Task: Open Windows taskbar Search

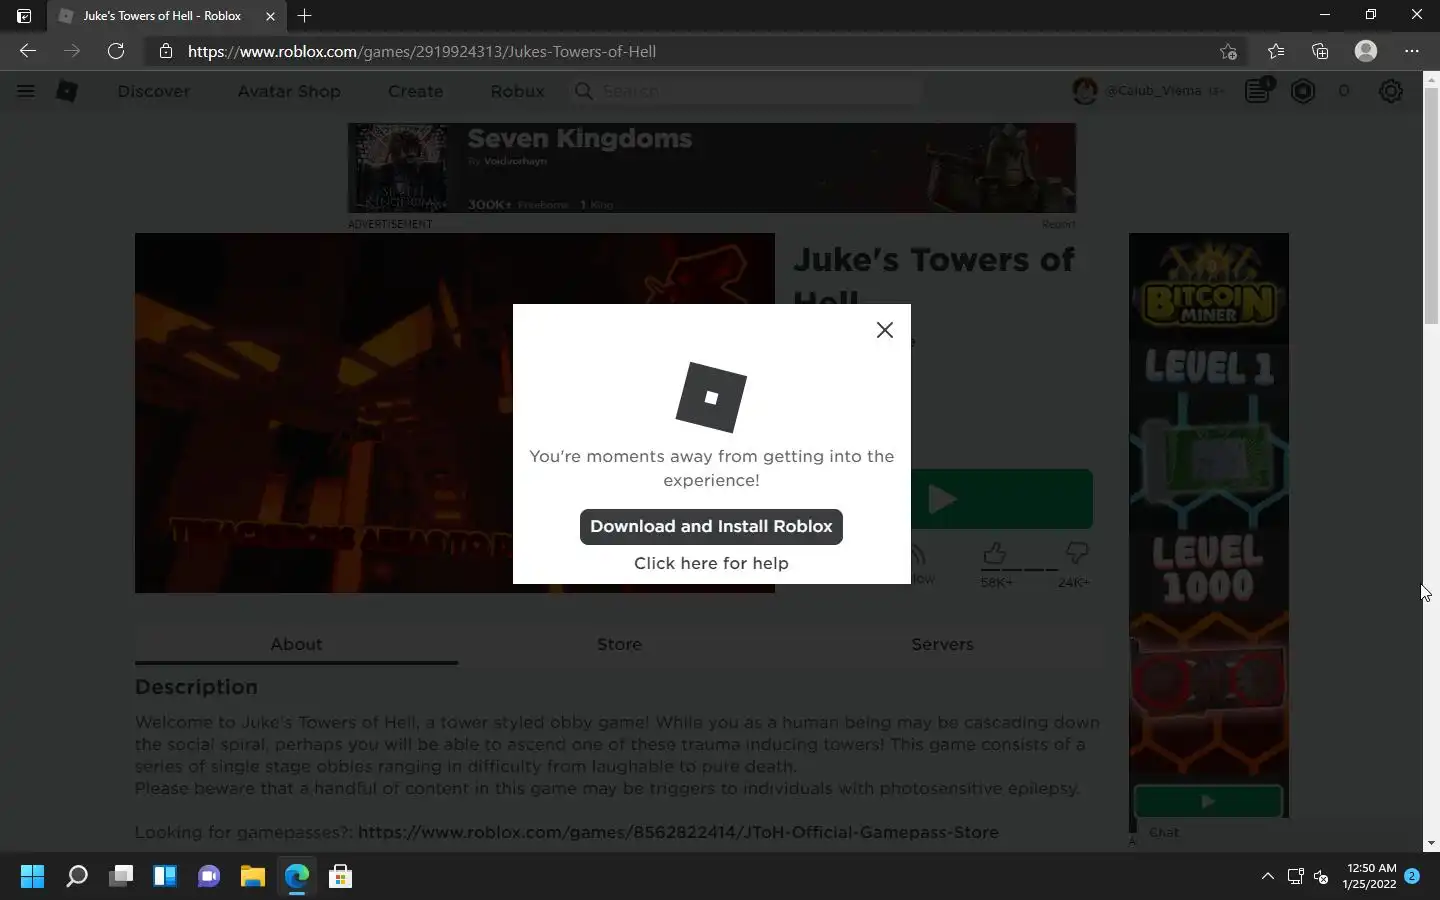Action: click(77, 877)
